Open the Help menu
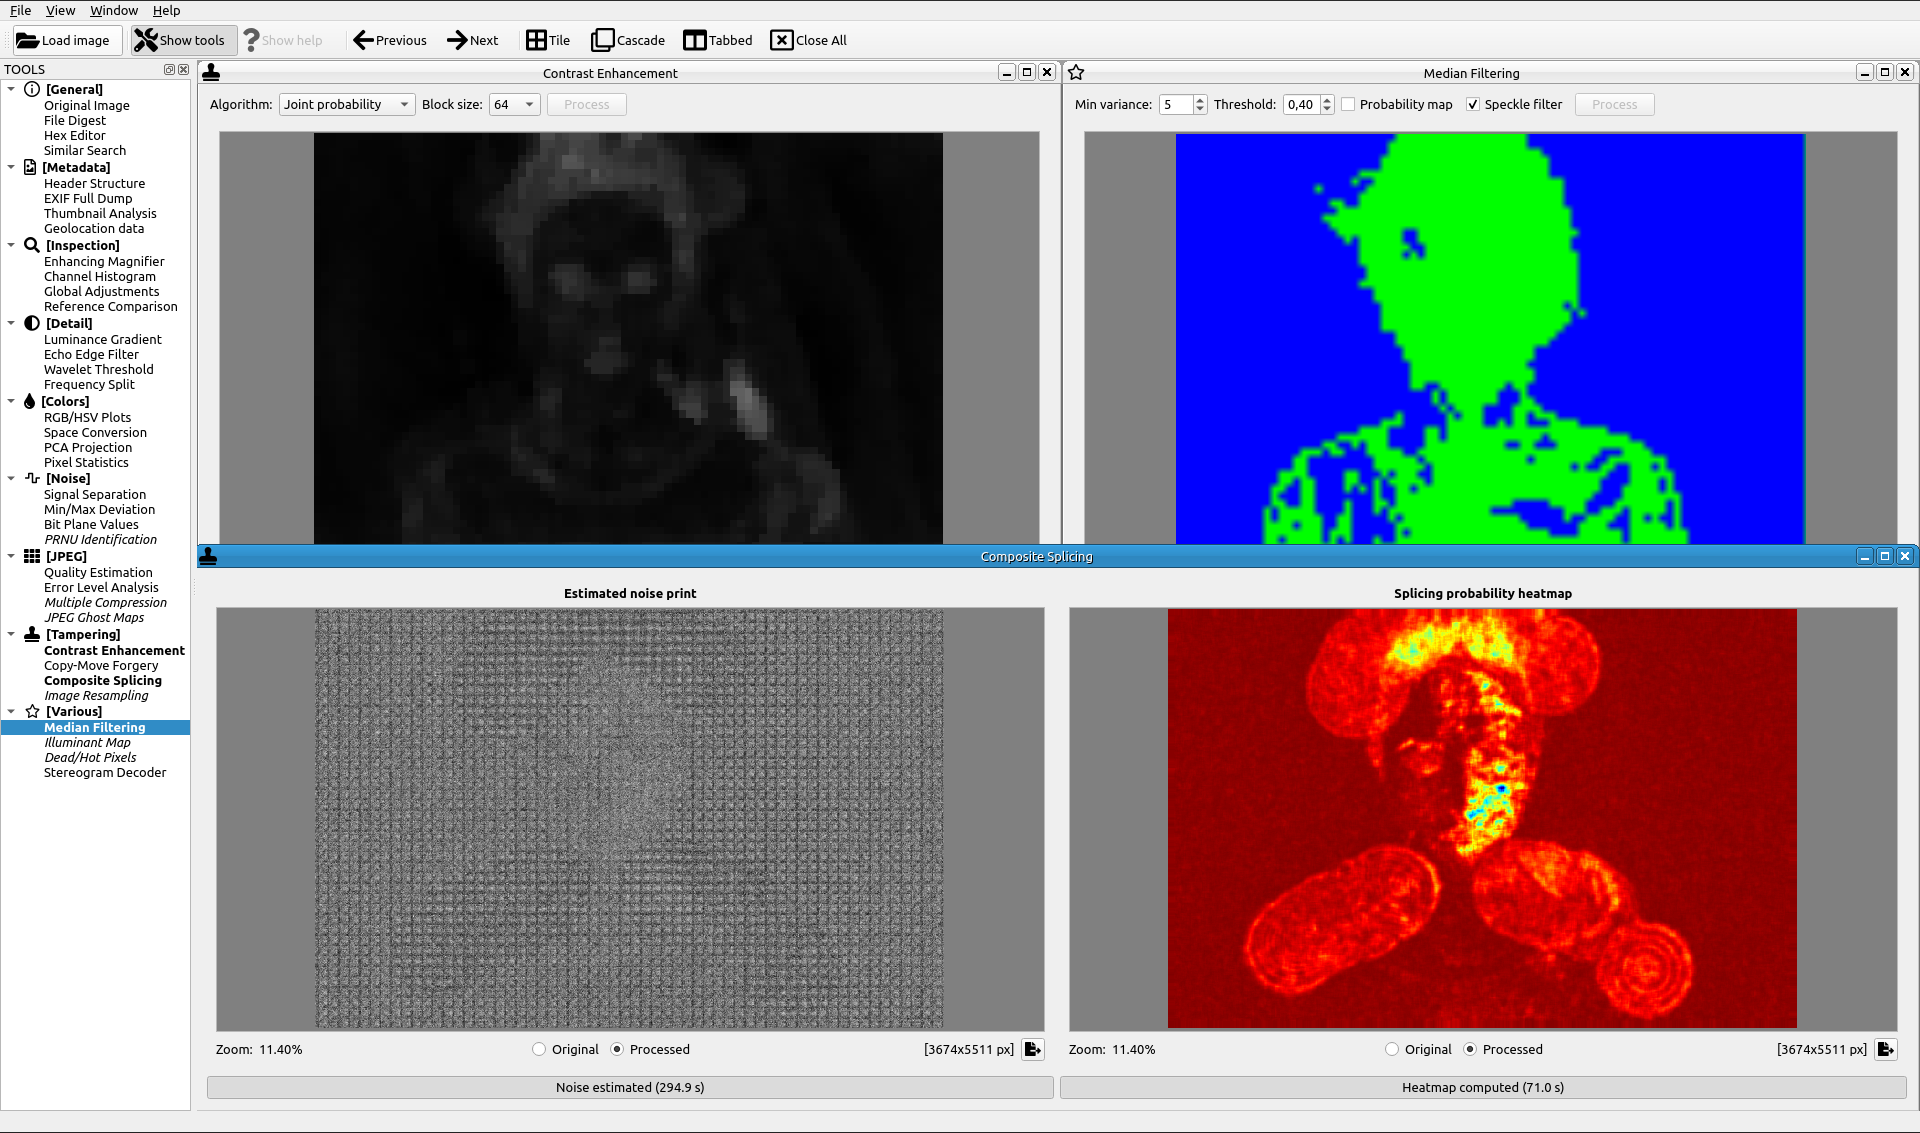Image resolution: width=1920 pixels, height=1133 pixels. click(166, 10)
